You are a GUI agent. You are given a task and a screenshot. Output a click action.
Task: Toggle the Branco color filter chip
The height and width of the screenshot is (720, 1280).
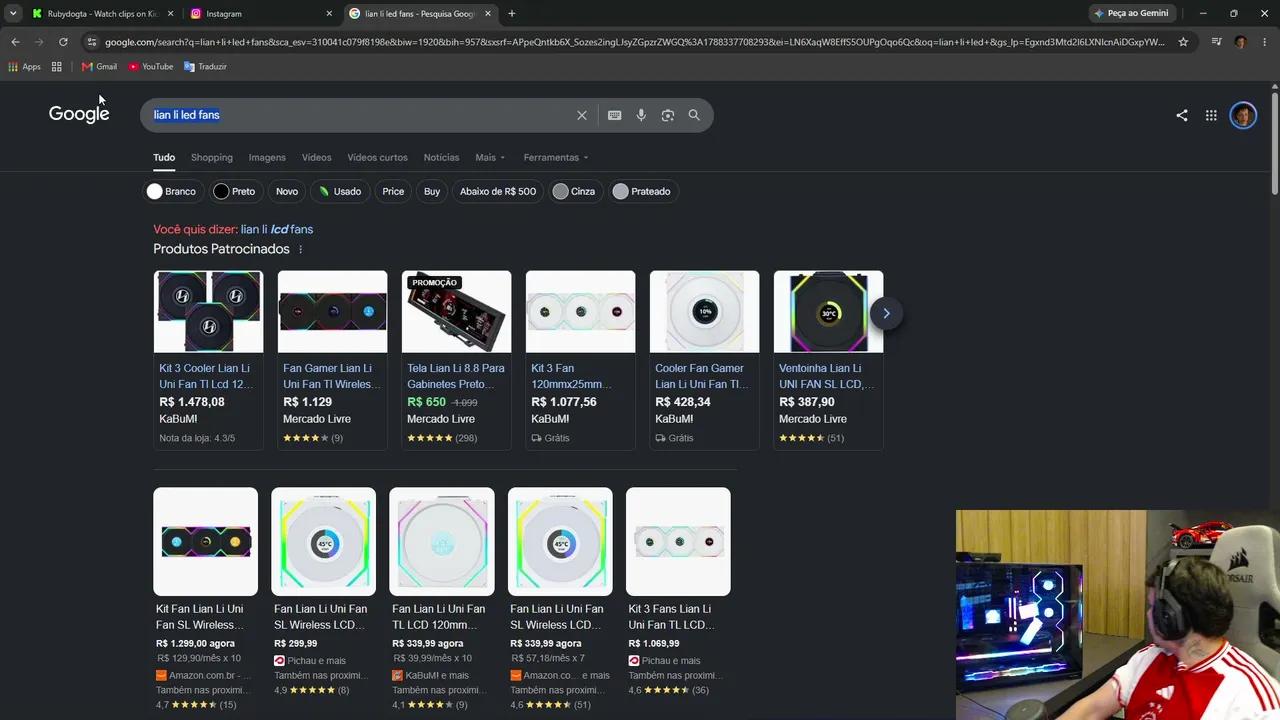tap(173, 191)
